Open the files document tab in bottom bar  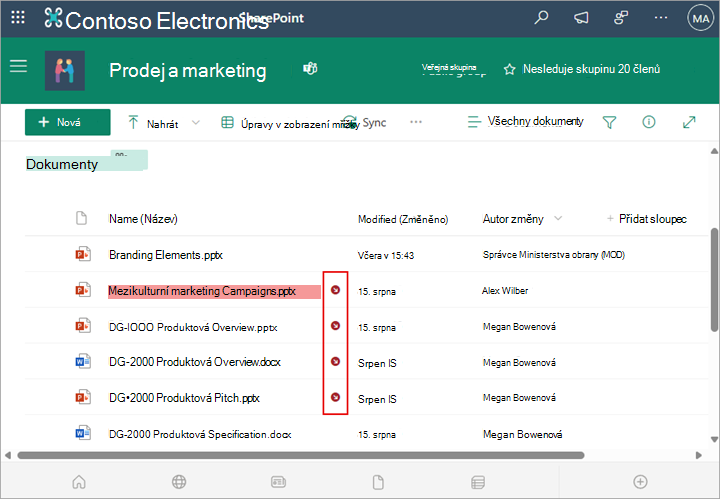(x=378, y=482)
